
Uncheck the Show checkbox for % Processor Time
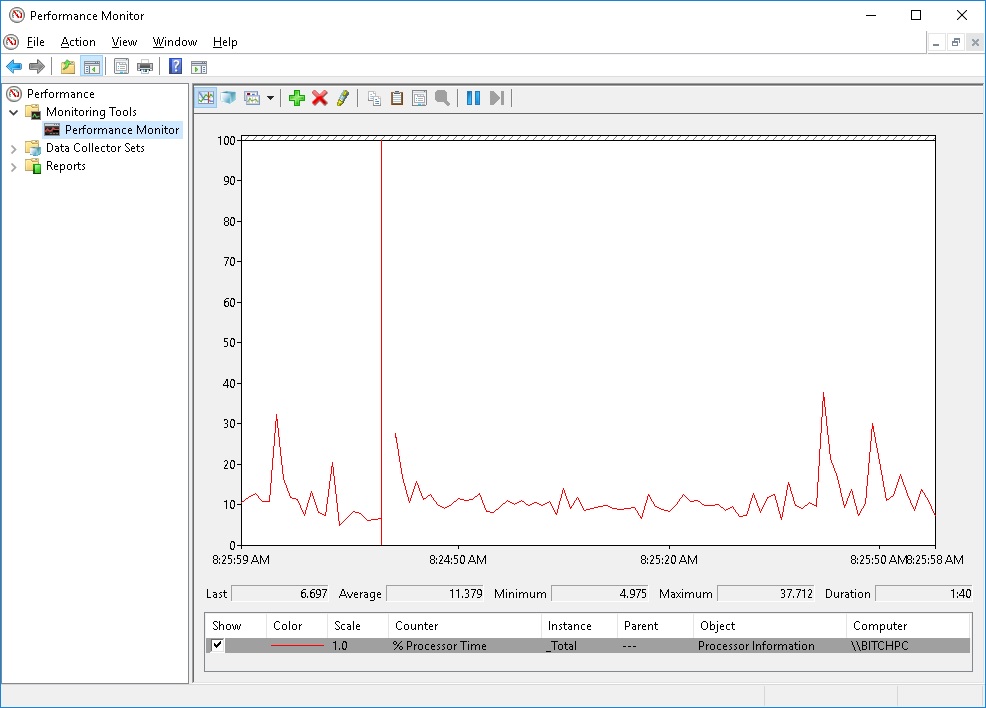217,644
